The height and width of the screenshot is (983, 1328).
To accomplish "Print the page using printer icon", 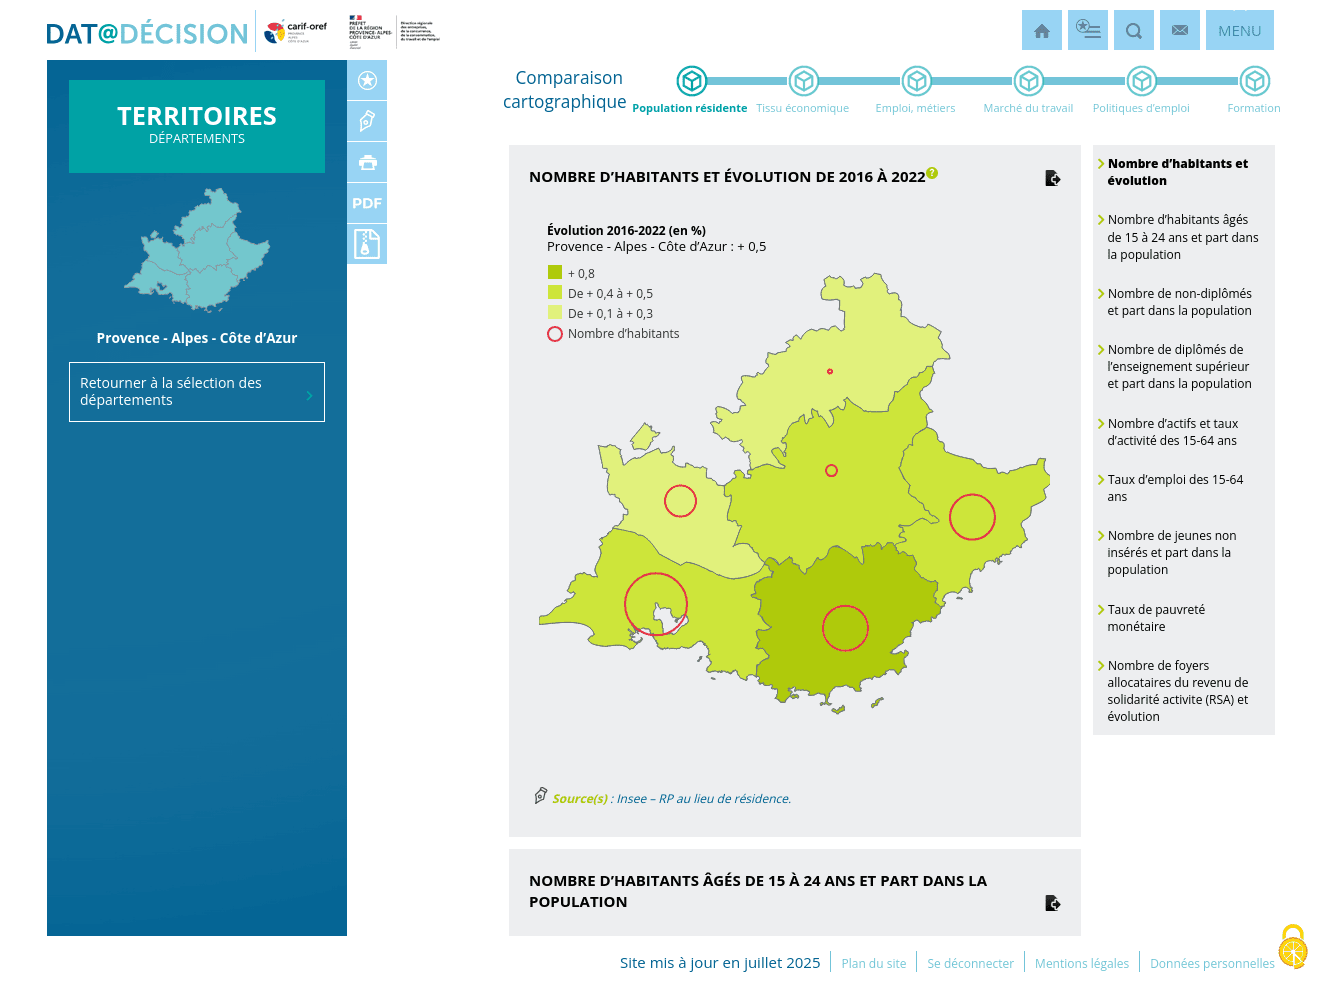I will 367,162.
